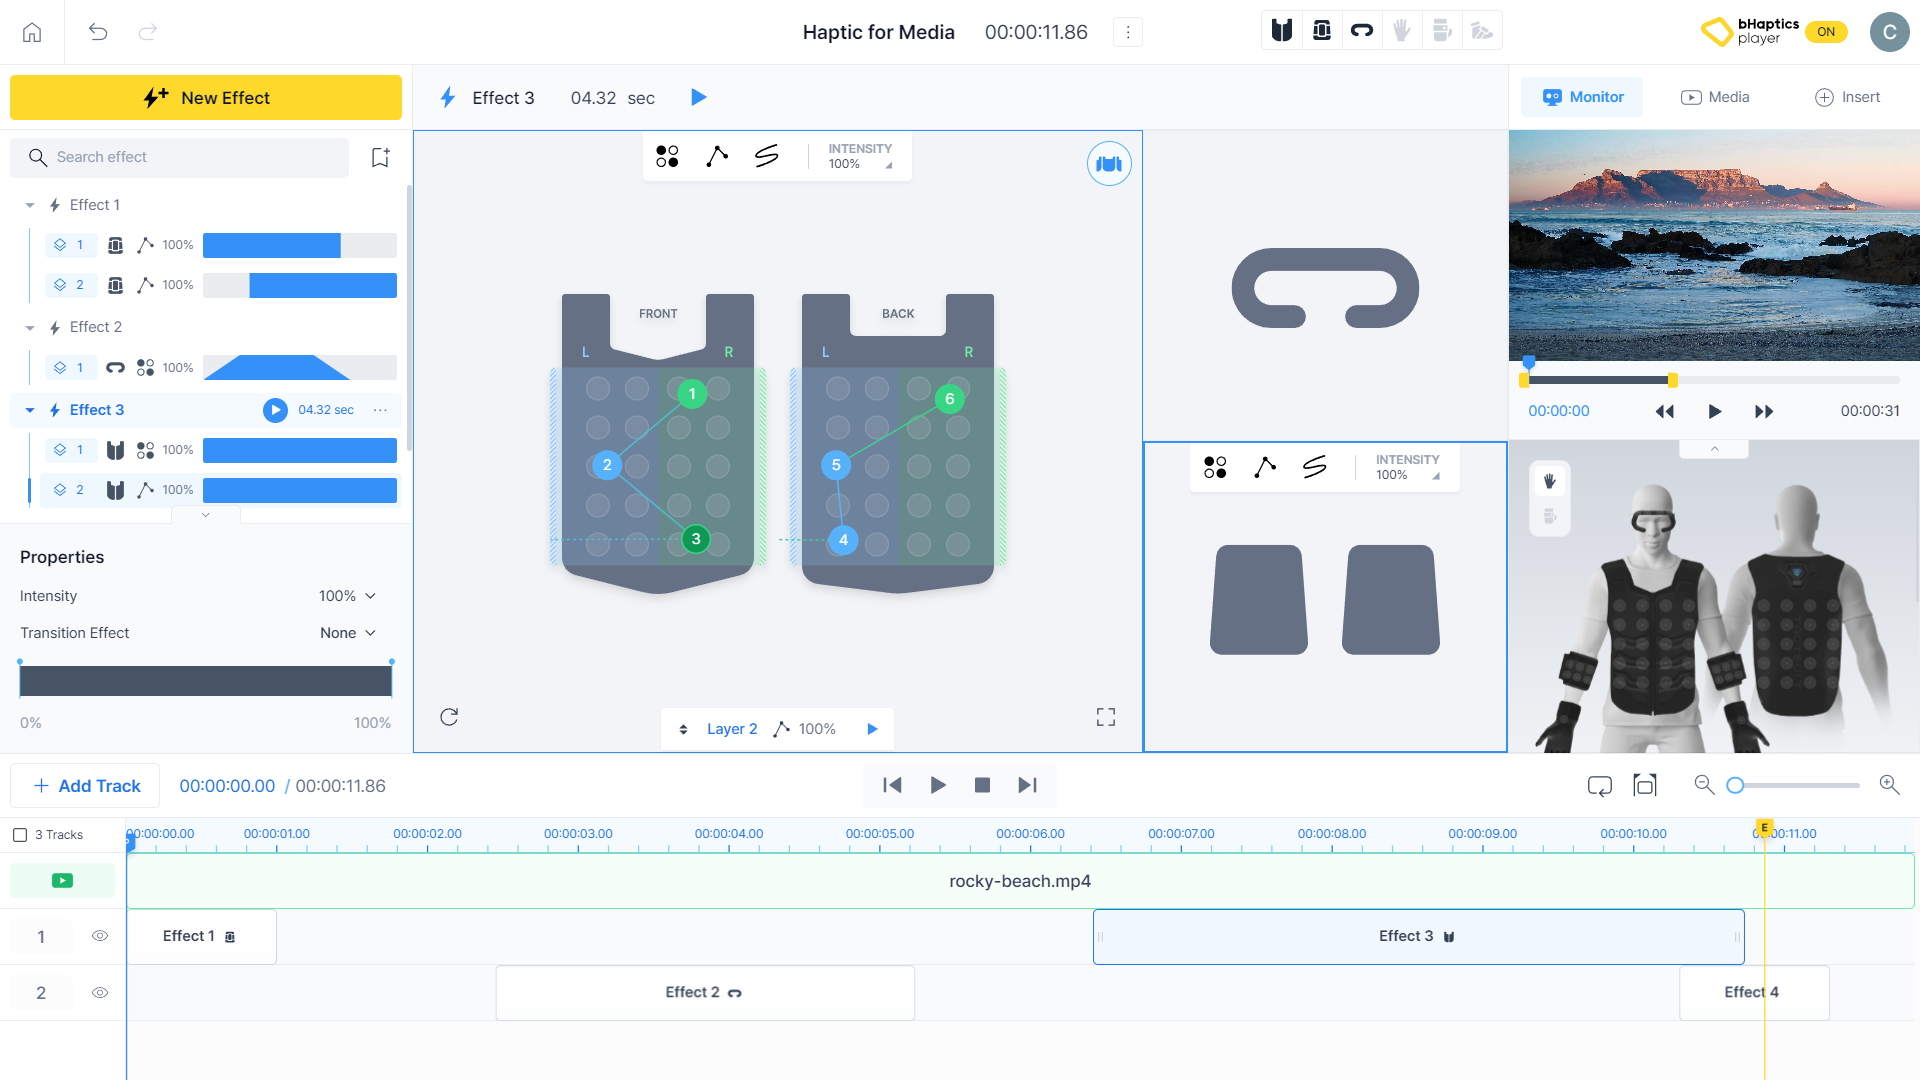Stop timeline playback
This screenshot has height=1080, width=1920.
(982, 786)
